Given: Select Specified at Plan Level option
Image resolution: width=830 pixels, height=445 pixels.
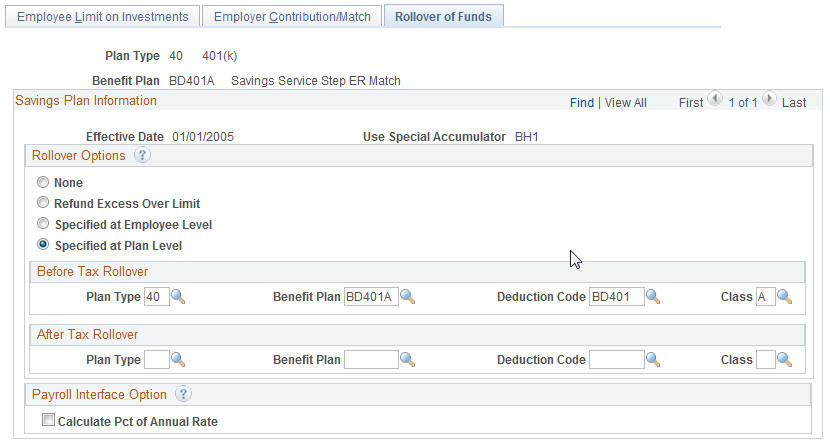Looking at the screenshot, I should pos(43,244).
